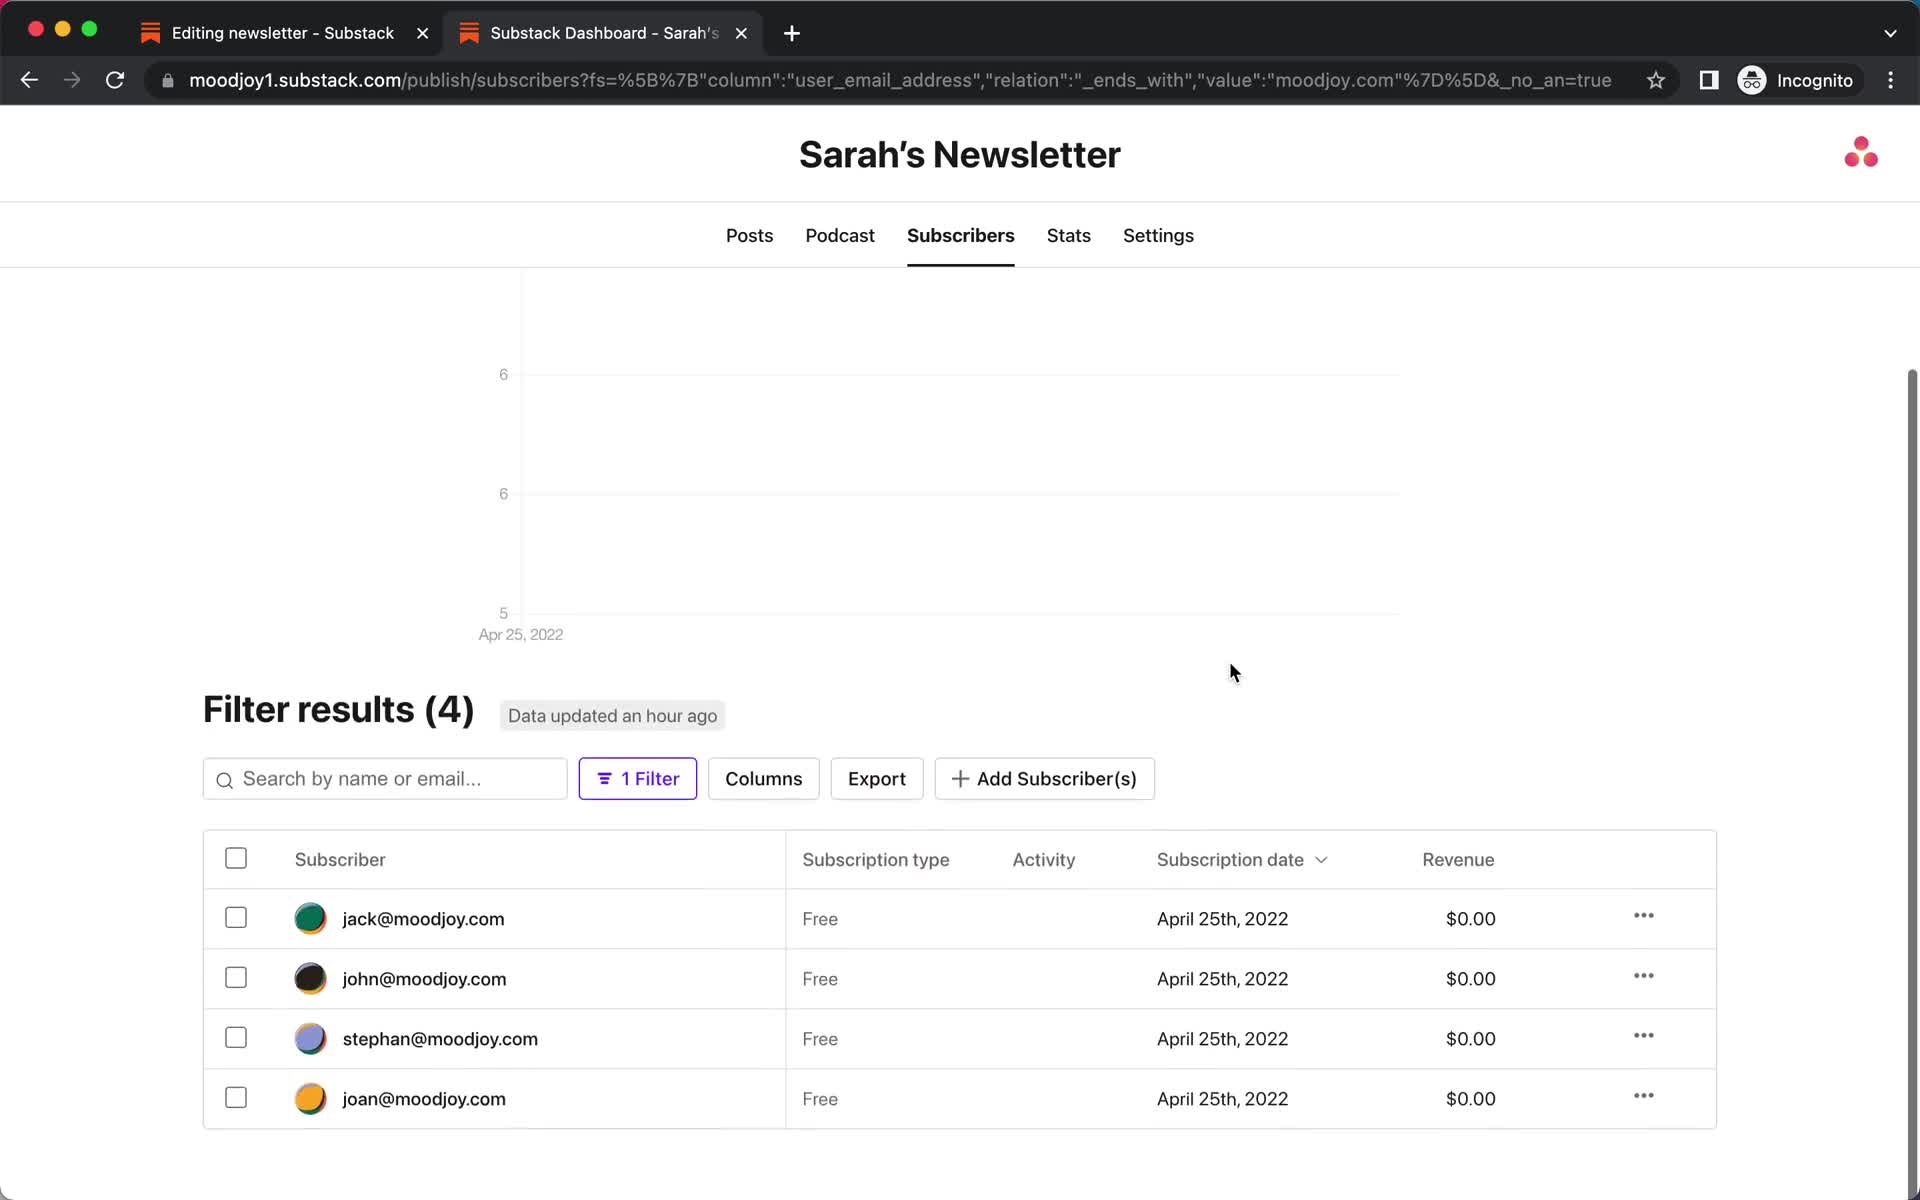Click the Columns icon button

coord(763,778)
